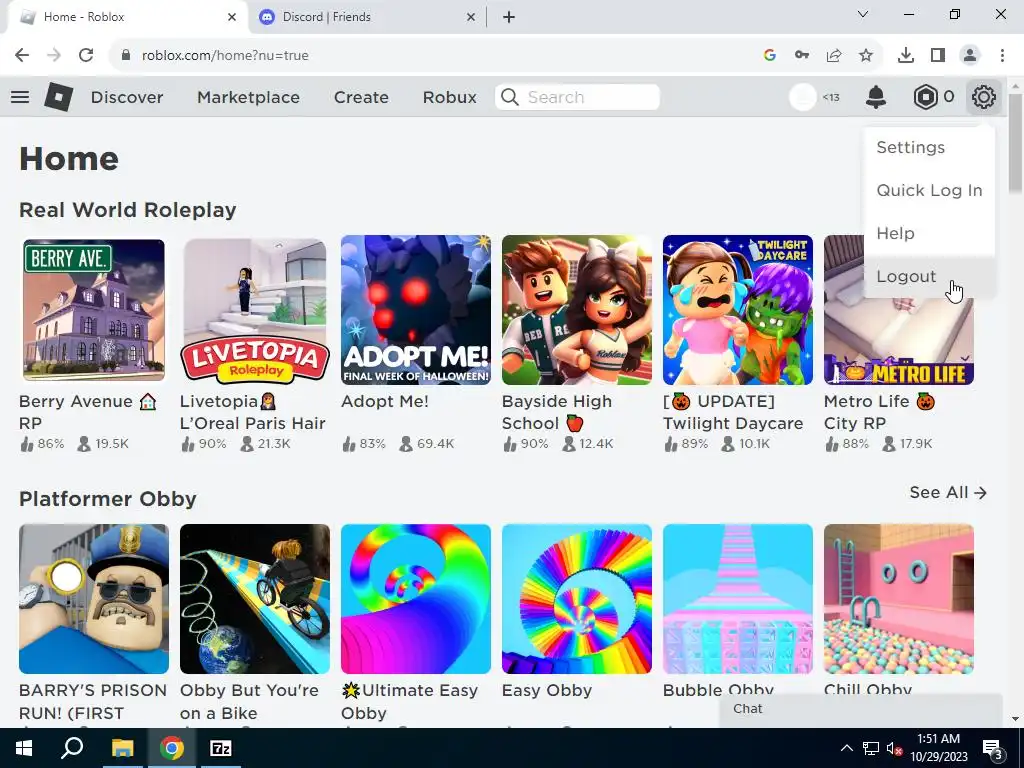This screenshot has height=768, width=1024.
Task: Open the Livetopia Roleplay thumbnail
Action: tap(255, 310)
